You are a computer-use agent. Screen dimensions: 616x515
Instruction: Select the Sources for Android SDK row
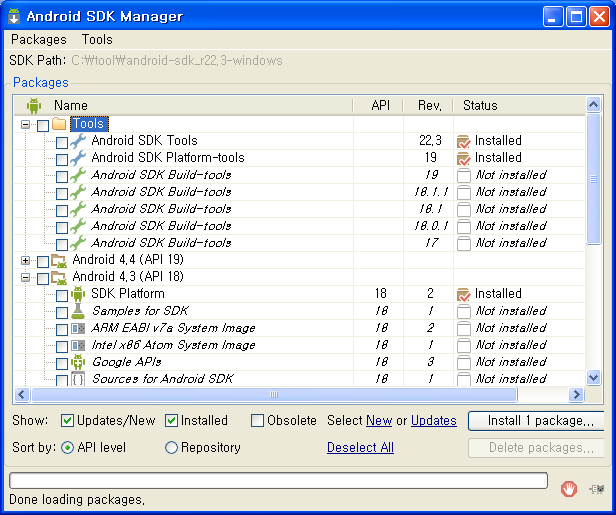pyautogui.click(x=299, y=379)
